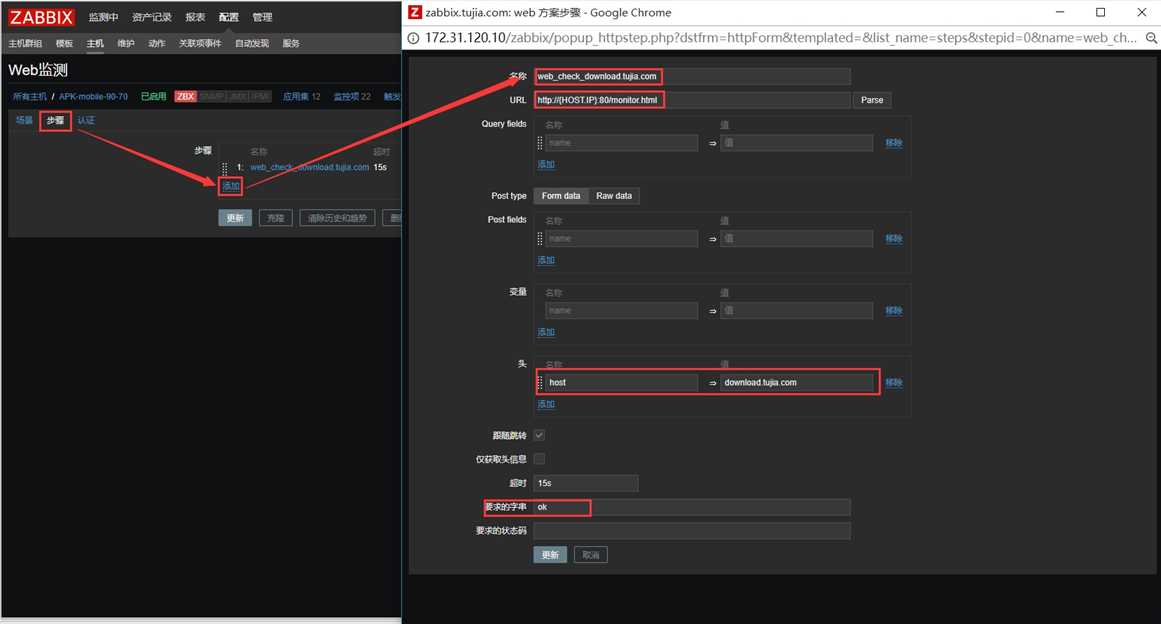Enable the 仅获取头信息 checkbox
1161x624 pixels.
tap(539, 459)
